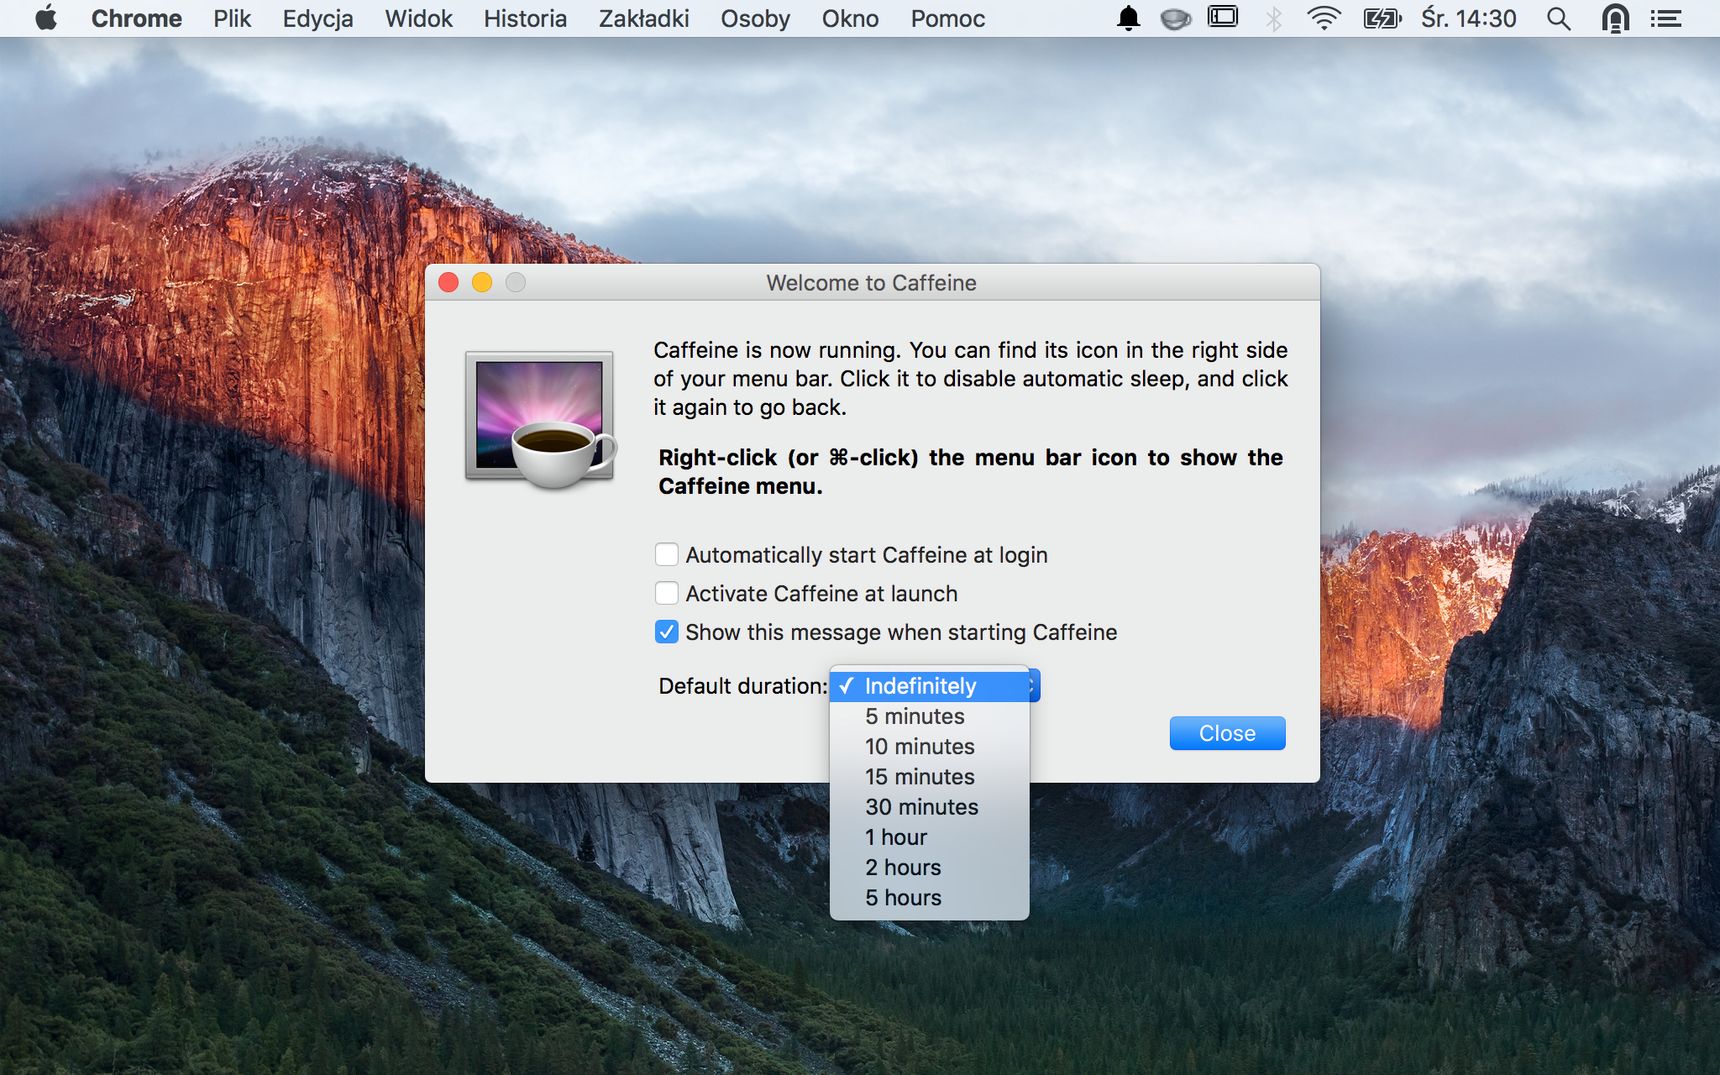The width and height of the screenshot is (1720, 1075).
Task: Open the Historia menu
Action: [x=525, y=18]
